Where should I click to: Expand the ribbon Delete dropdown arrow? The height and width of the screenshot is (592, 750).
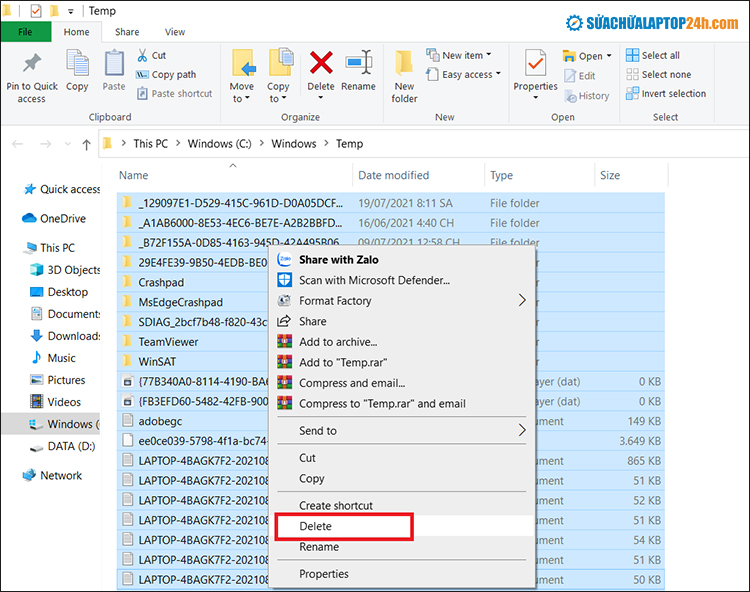[321, 98]
